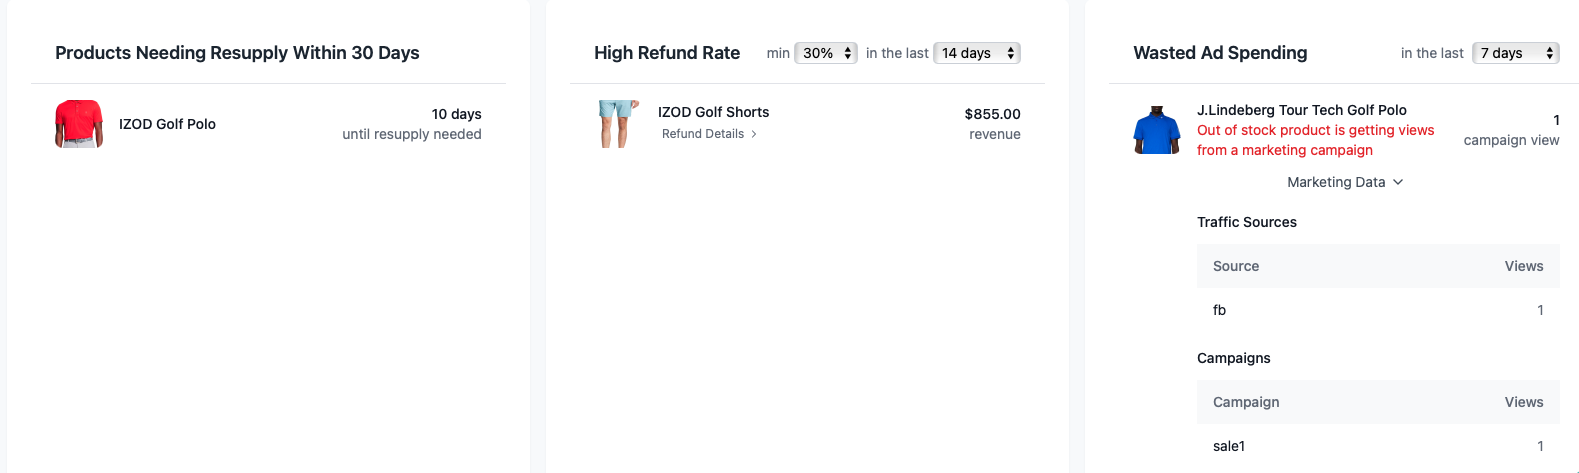Click the IZOD Golf Shorts product image
The height and width of the screenshot is (473, 1579).
618,124
